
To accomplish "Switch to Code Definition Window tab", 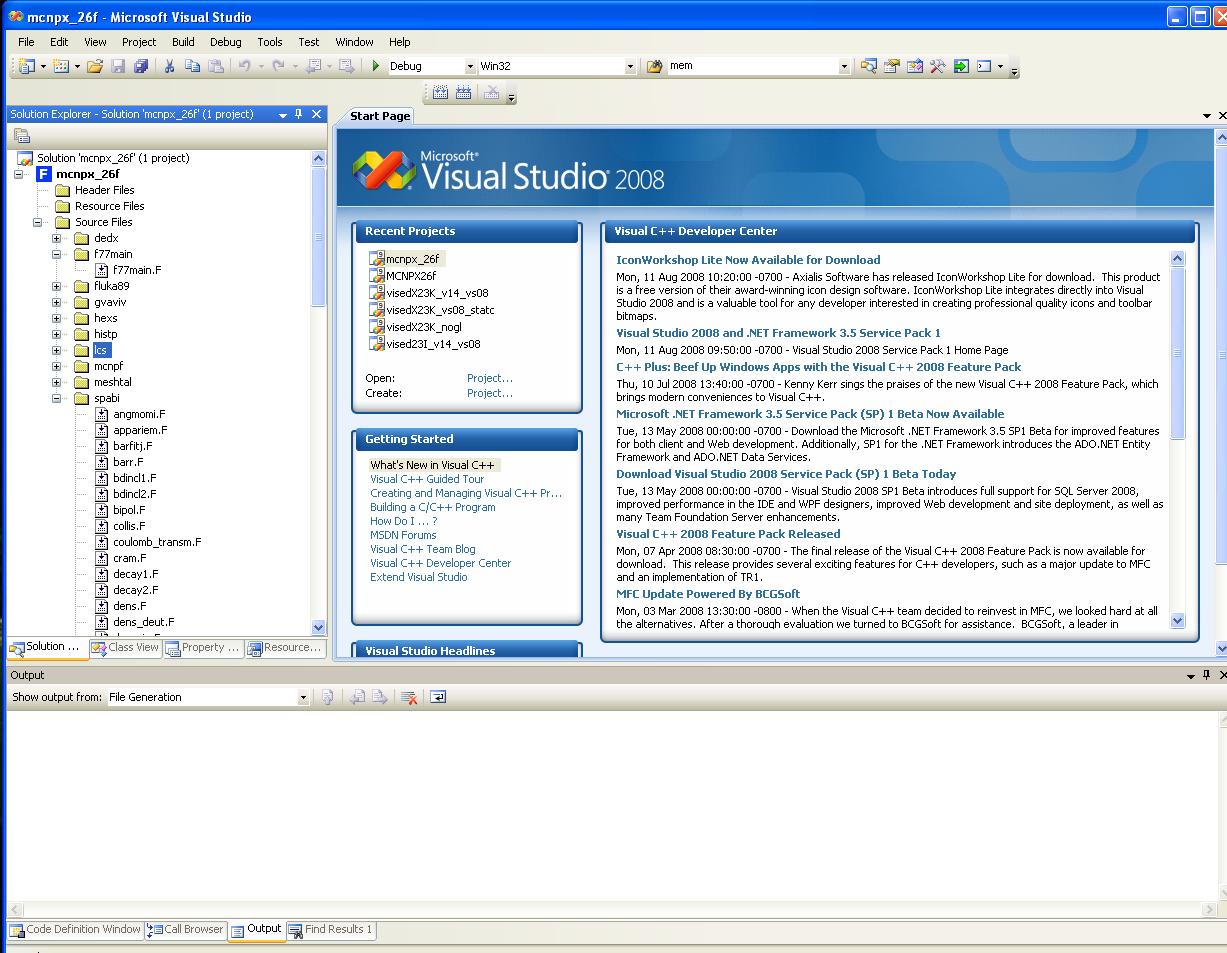I will click(76, 929).
